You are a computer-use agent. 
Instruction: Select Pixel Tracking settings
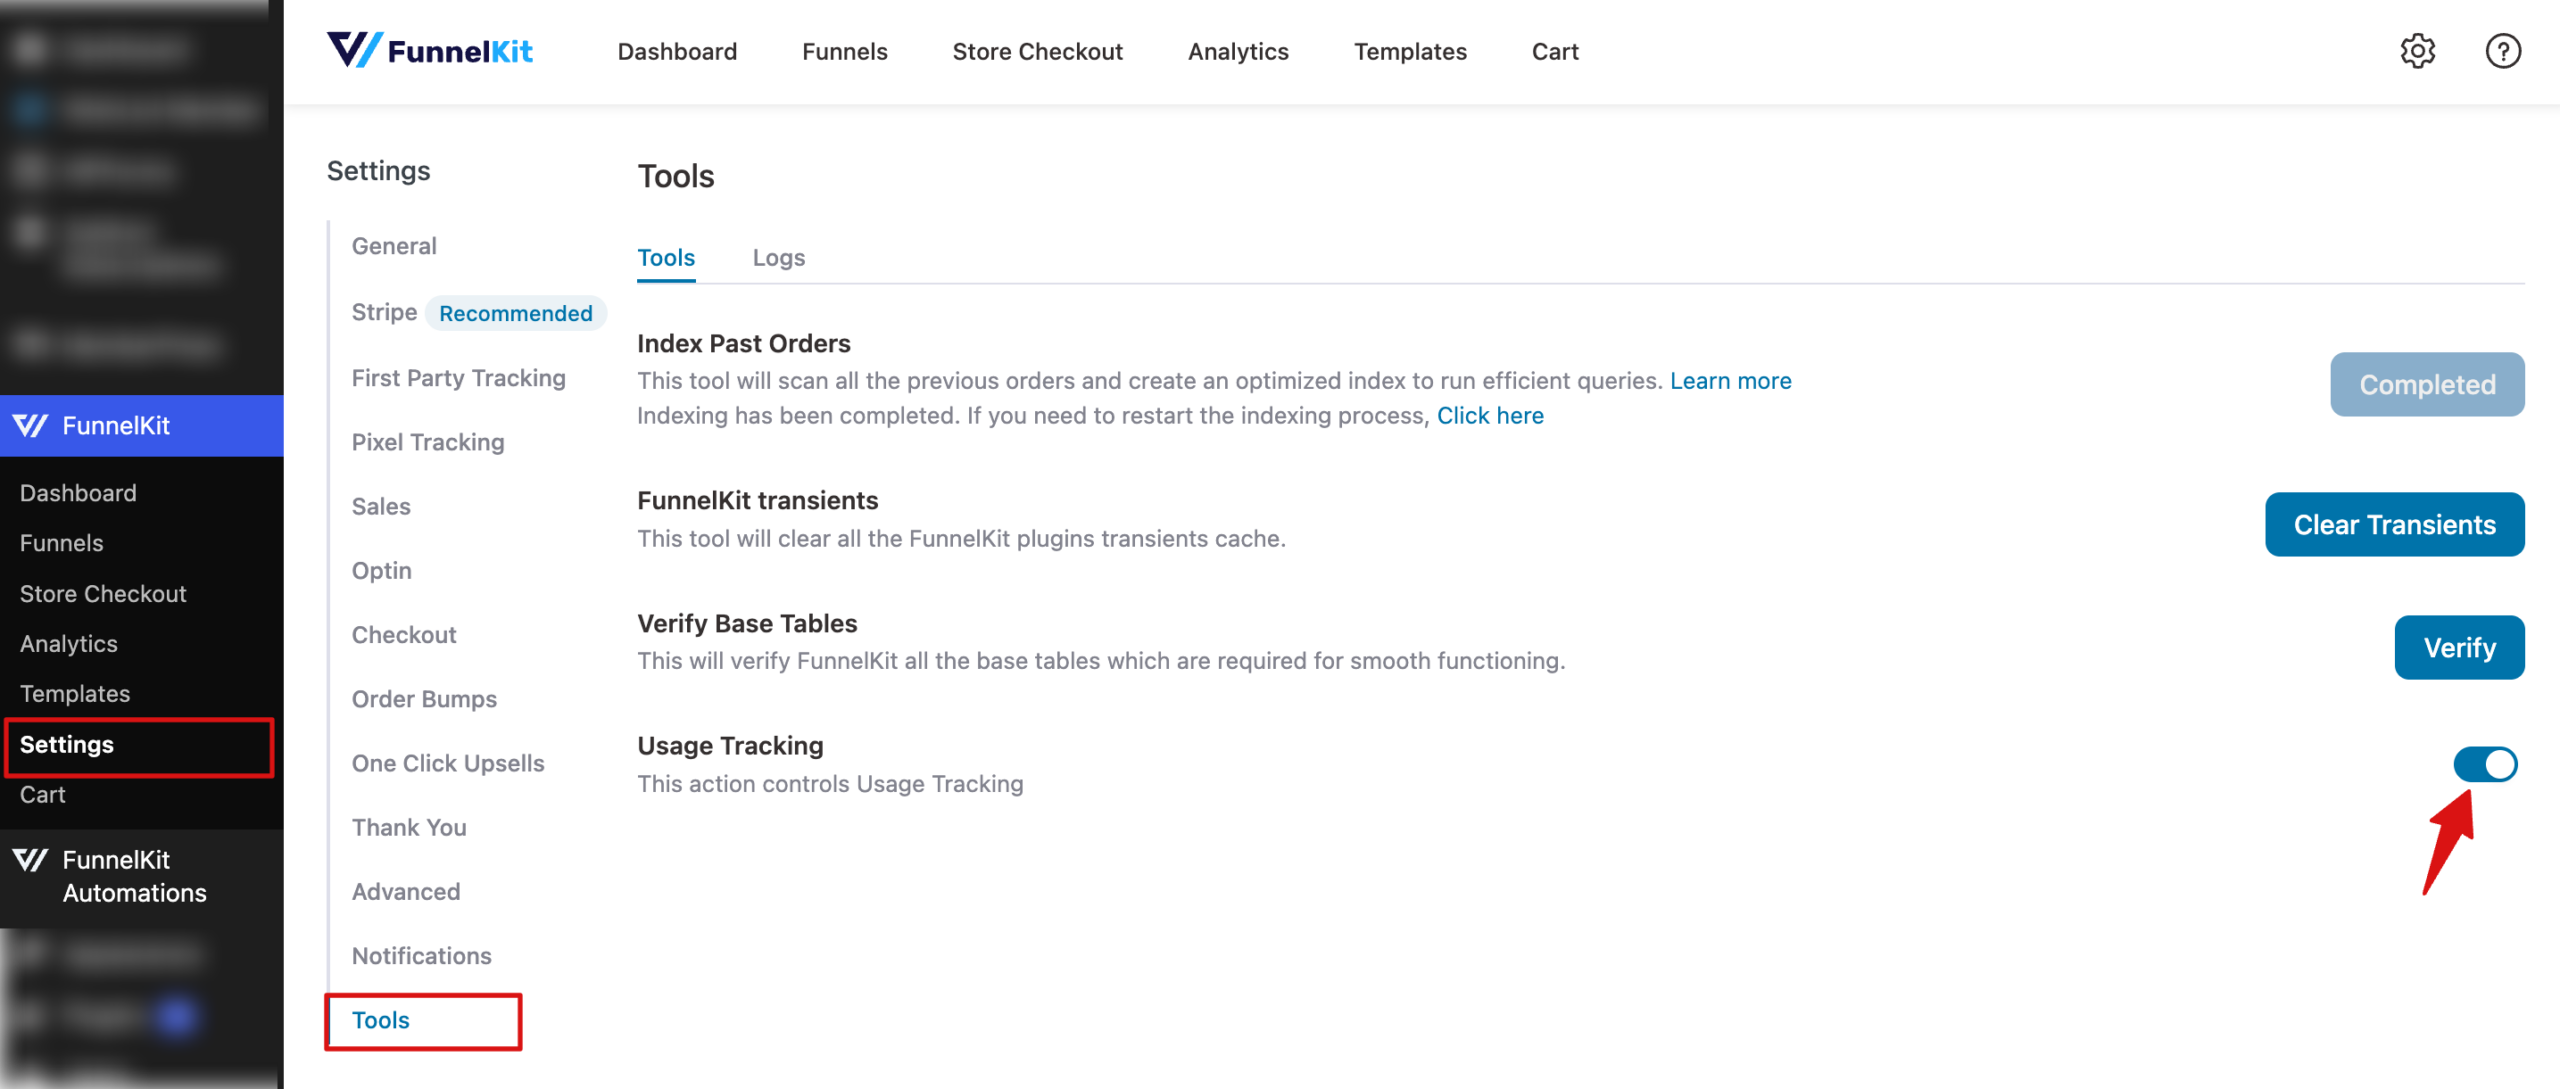pyautogui.click(x=427, y=441)
